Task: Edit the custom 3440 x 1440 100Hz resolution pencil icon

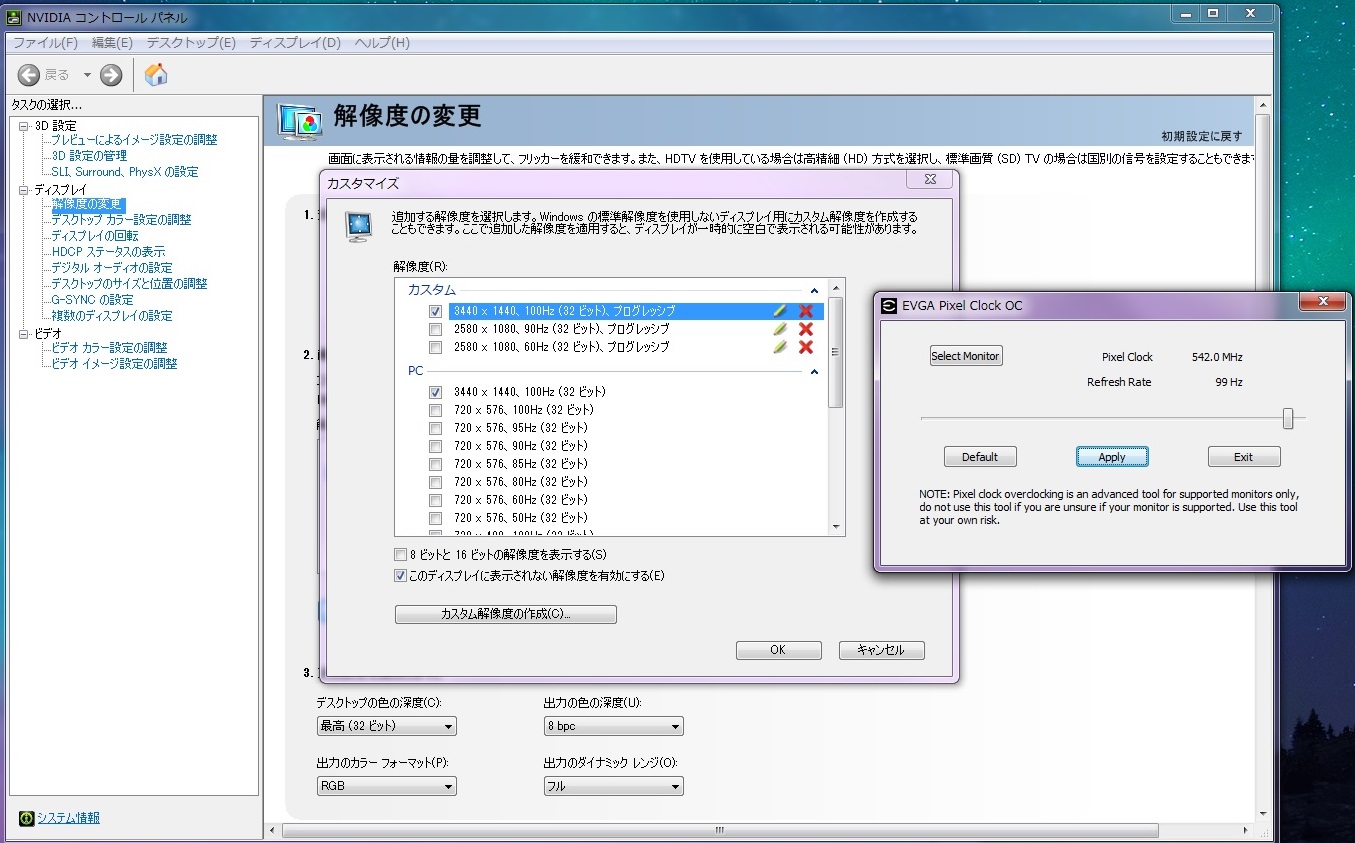Action: tap(780, 311)
